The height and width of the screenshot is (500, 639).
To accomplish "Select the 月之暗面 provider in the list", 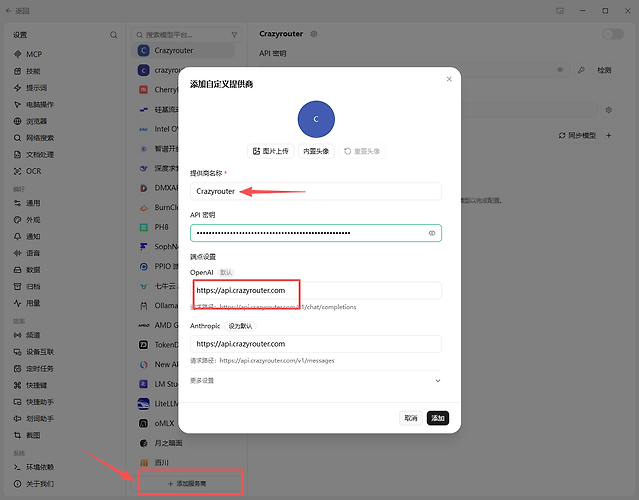I will click(184, 443).
